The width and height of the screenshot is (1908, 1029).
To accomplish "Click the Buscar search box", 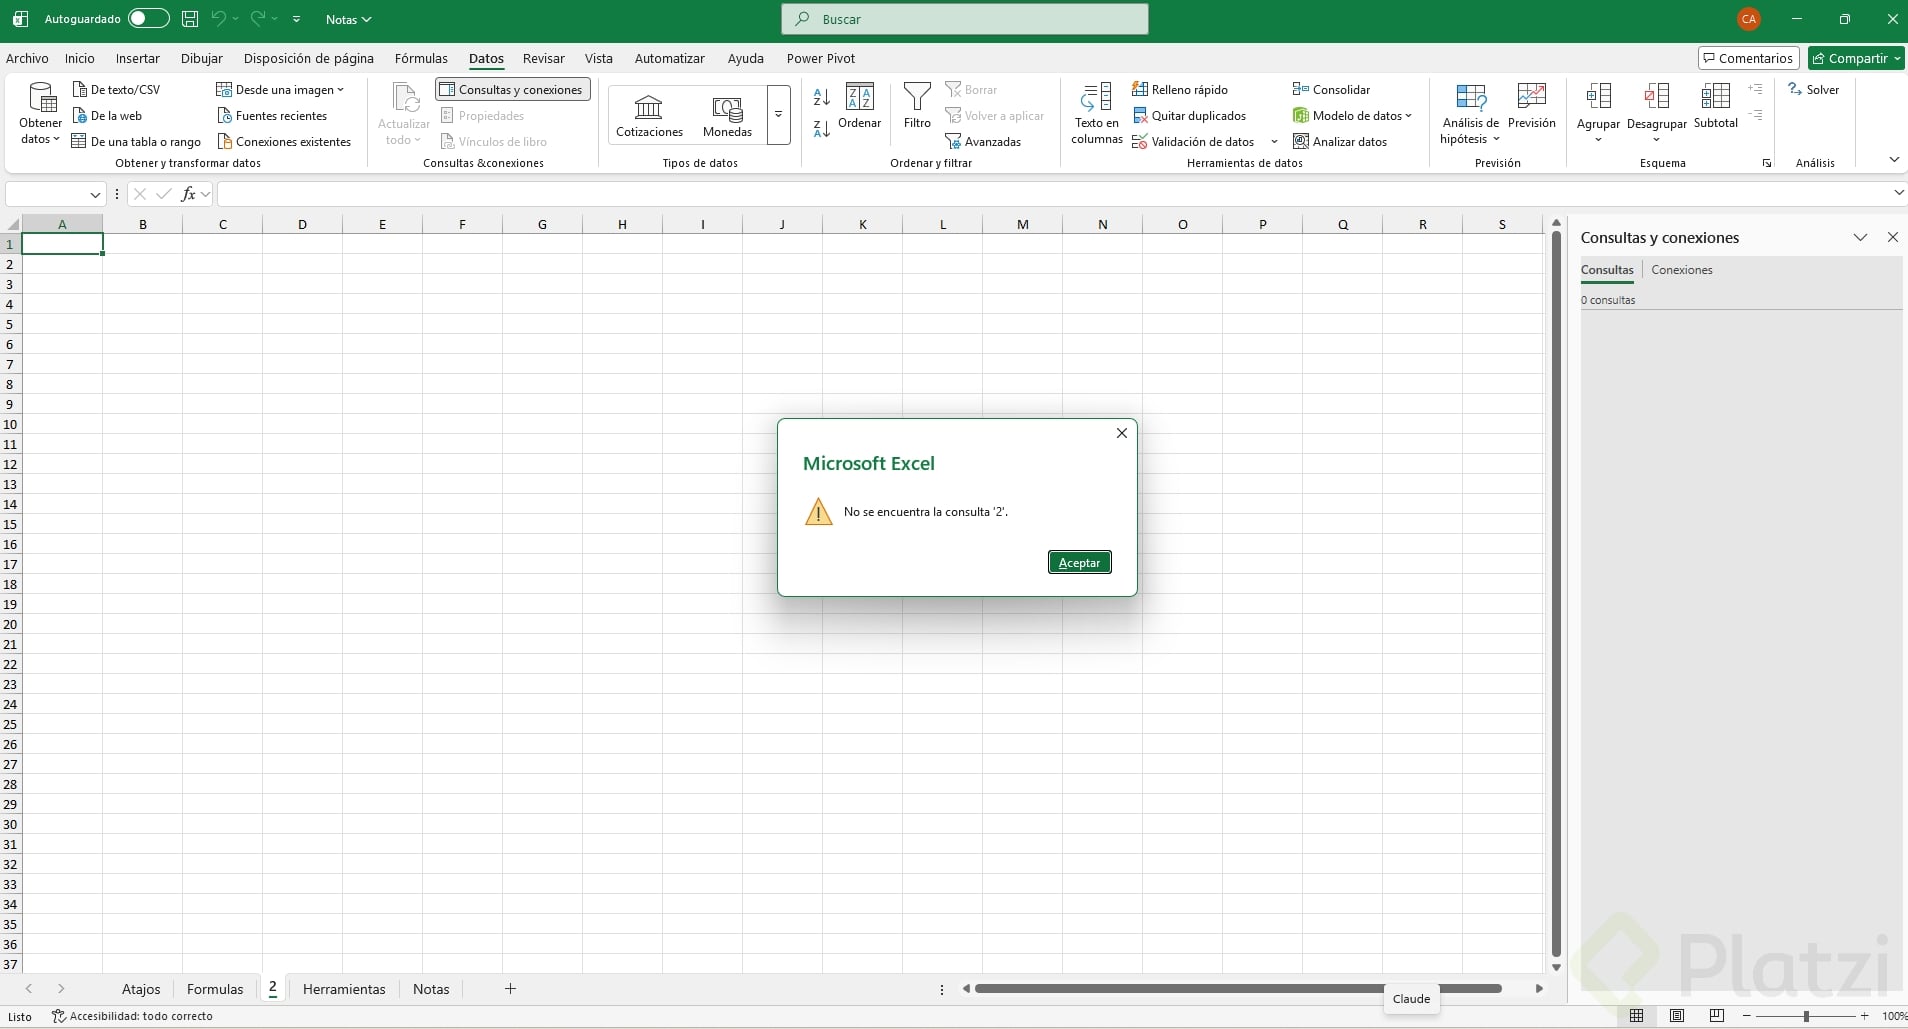I will coord(965,19).
